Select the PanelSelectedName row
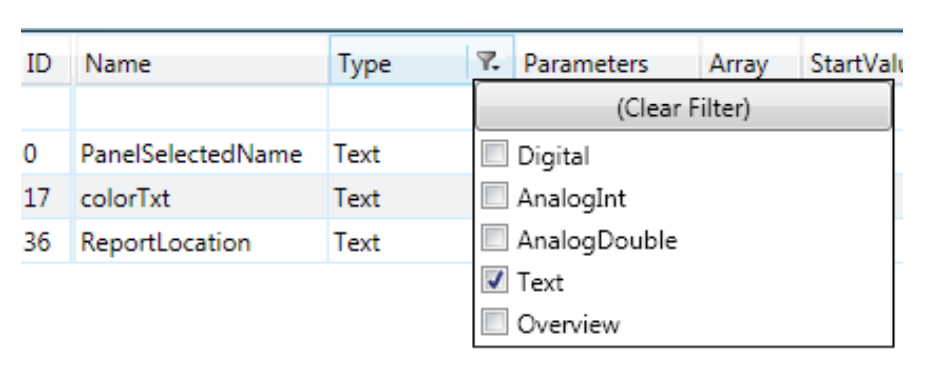The image size is (926, 368). coord(247,153)
